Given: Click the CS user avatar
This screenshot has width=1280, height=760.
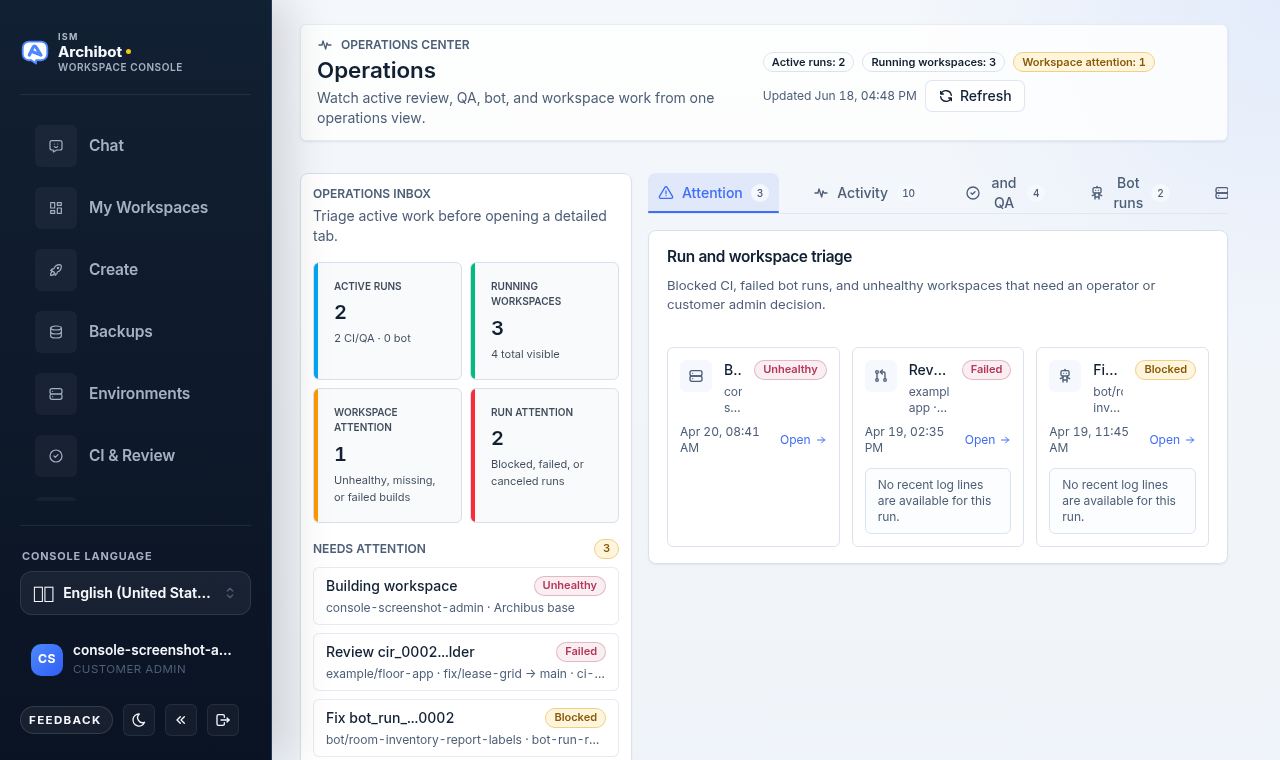Looking at the screenshot, I should click(47, 659).
